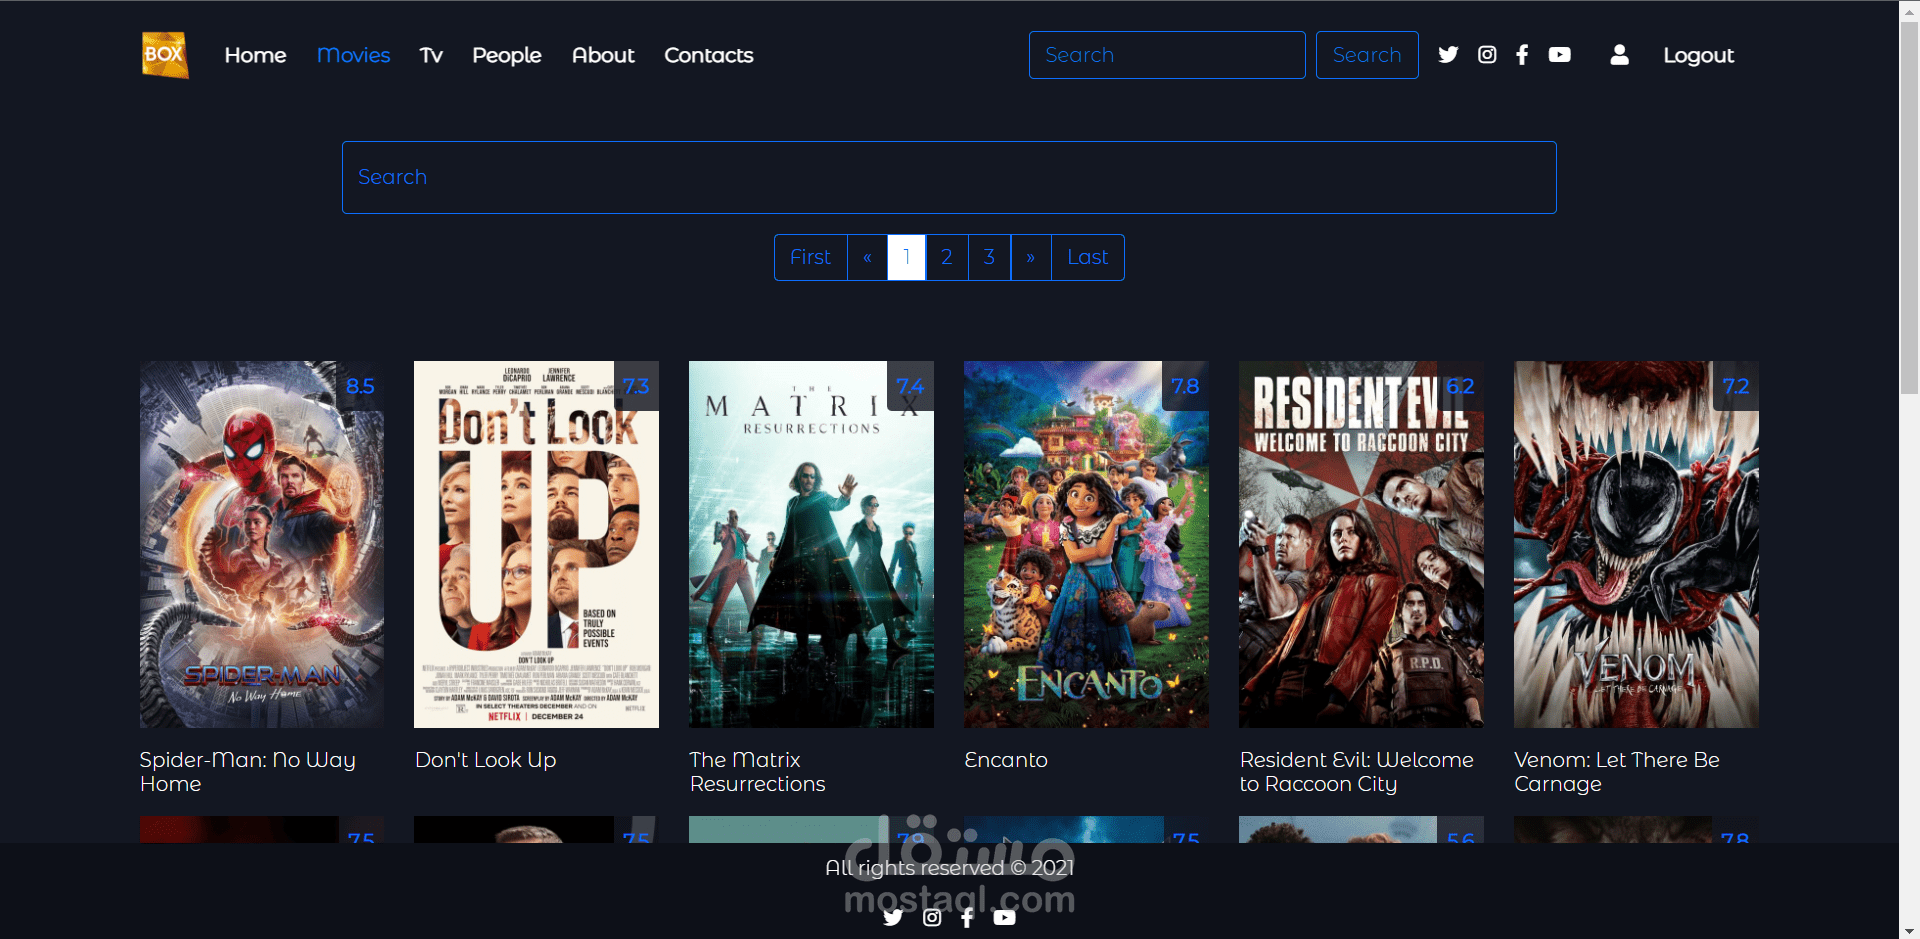Viewport: 1920px width, 939px height.
Task: Open Facebook icon in the header
Action: [x=1522, y=54]
